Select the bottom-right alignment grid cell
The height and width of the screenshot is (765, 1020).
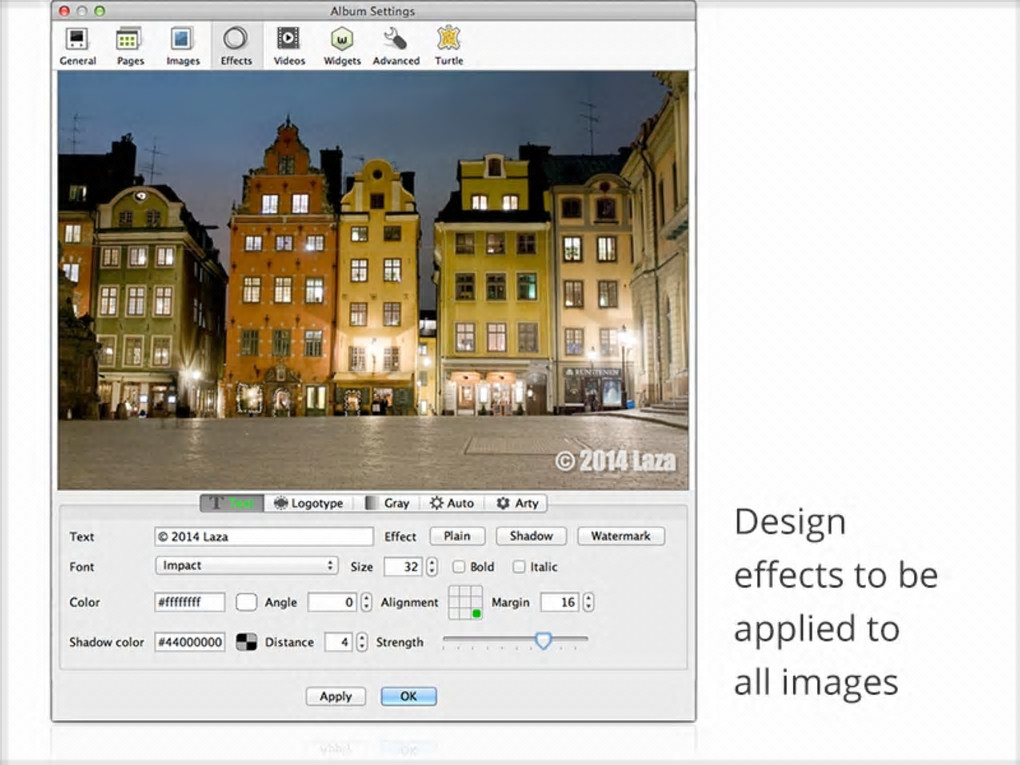tap(476, 613)
